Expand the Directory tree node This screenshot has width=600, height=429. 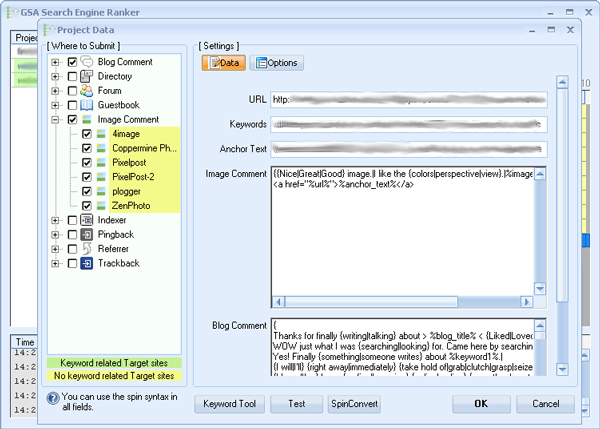click(x=55, y=76)
